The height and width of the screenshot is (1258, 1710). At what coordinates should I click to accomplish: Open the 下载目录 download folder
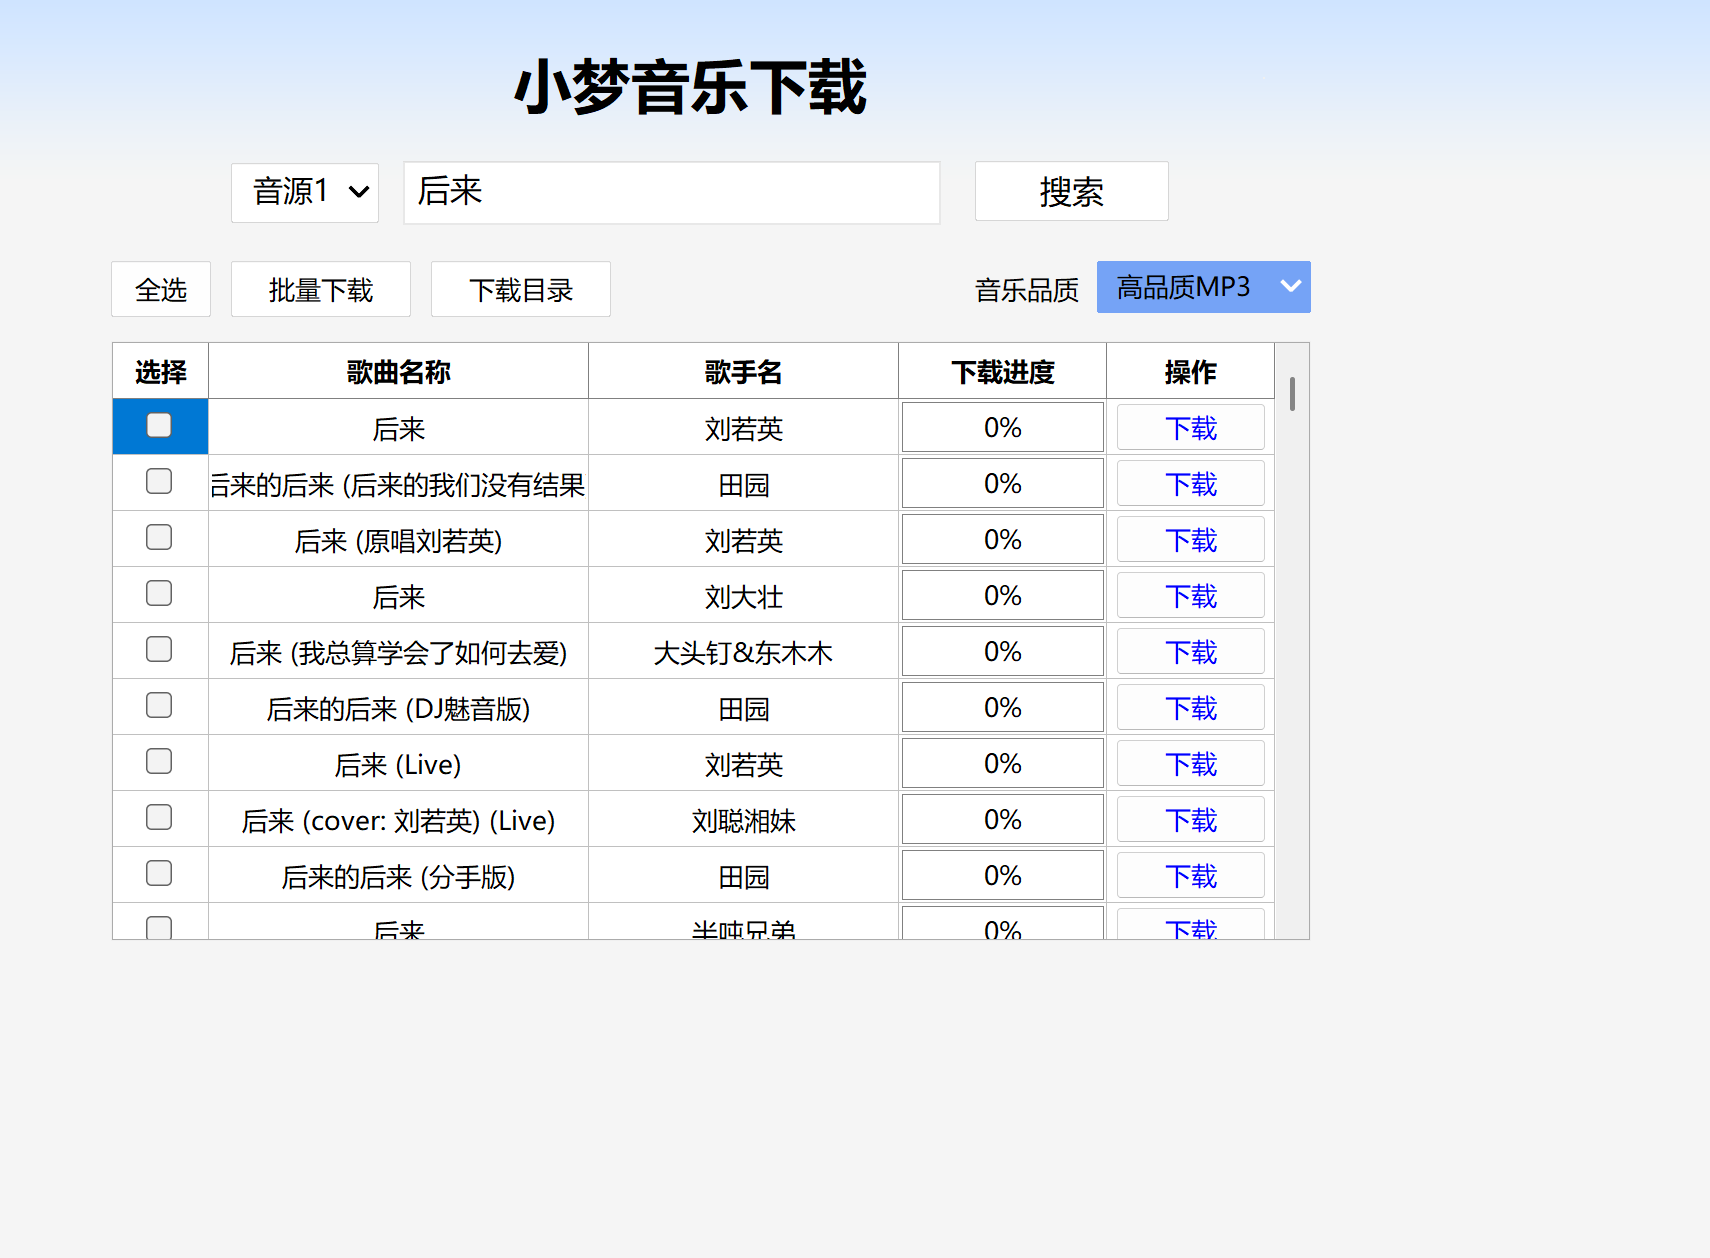520,290
